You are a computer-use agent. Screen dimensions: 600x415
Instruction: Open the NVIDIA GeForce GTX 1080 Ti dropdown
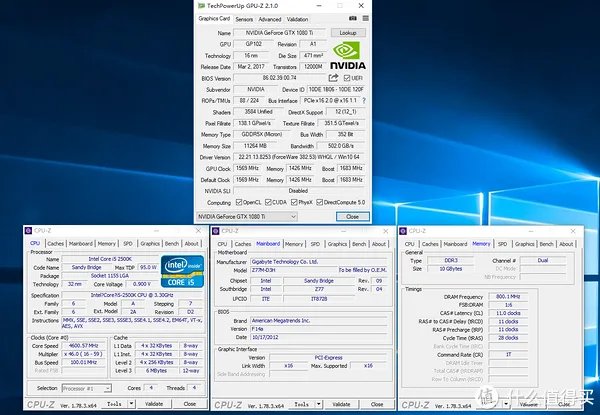[x=247, y=216]
